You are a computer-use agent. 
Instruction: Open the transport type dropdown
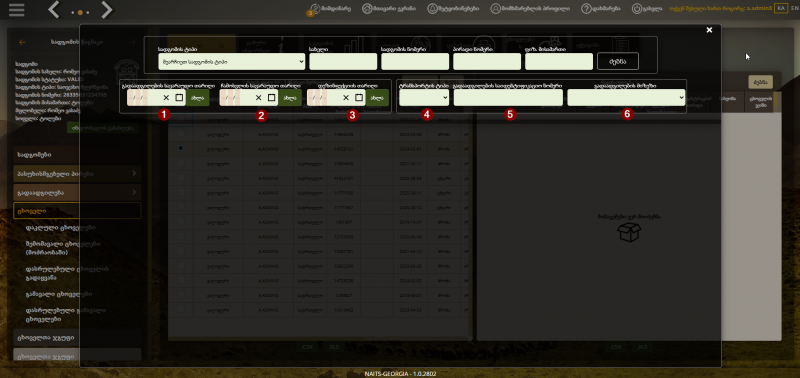[424, 97]
